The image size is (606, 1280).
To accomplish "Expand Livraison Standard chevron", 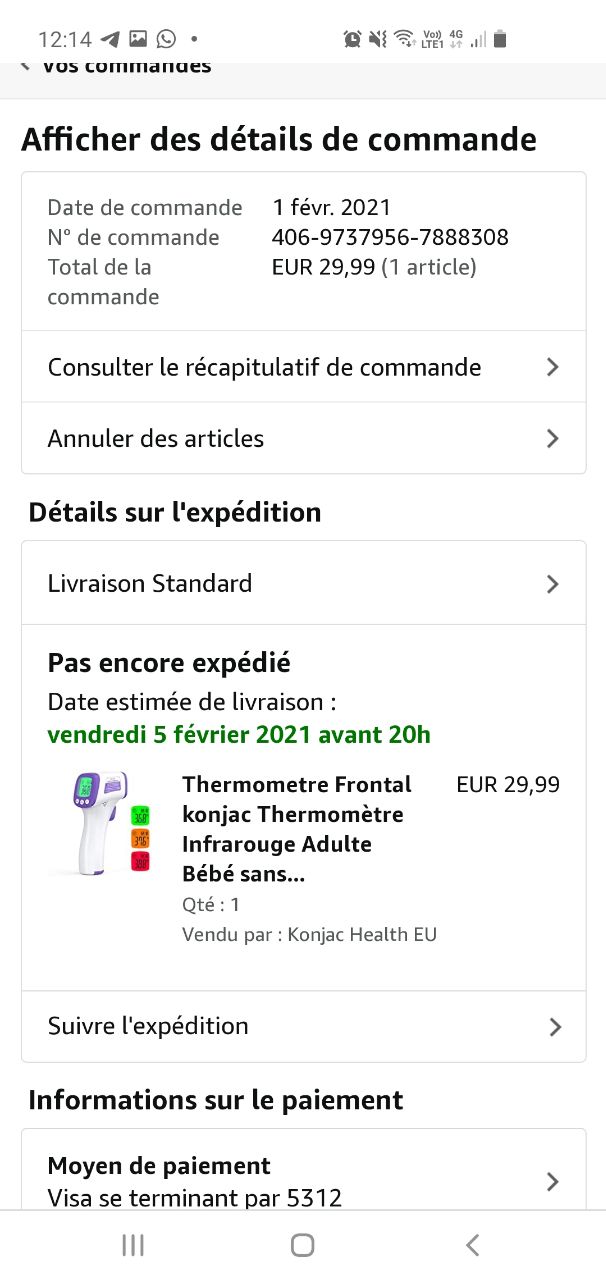I will (x=552, y=584).
